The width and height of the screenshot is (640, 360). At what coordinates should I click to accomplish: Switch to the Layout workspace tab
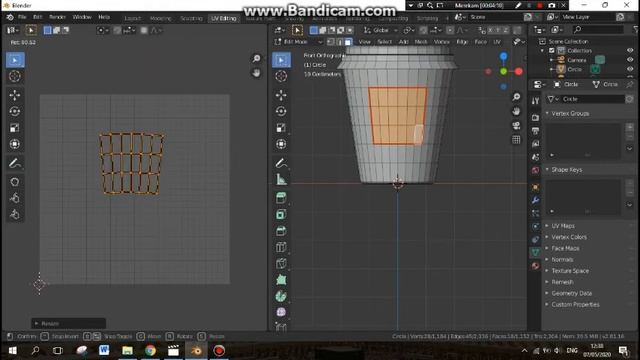pyautogui.click(x=133, y=18)
